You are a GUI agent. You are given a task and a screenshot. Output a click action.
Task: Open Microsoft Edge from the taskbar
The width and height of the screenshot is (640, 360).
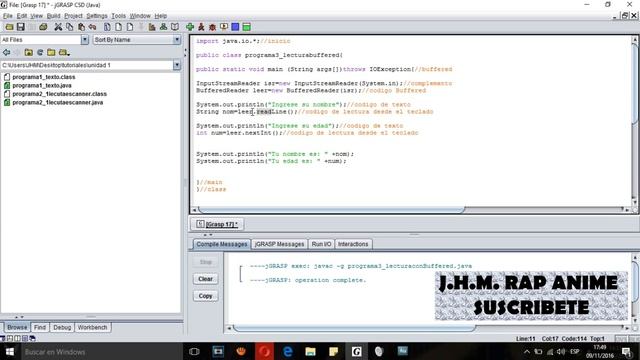[x=287, y=351]
